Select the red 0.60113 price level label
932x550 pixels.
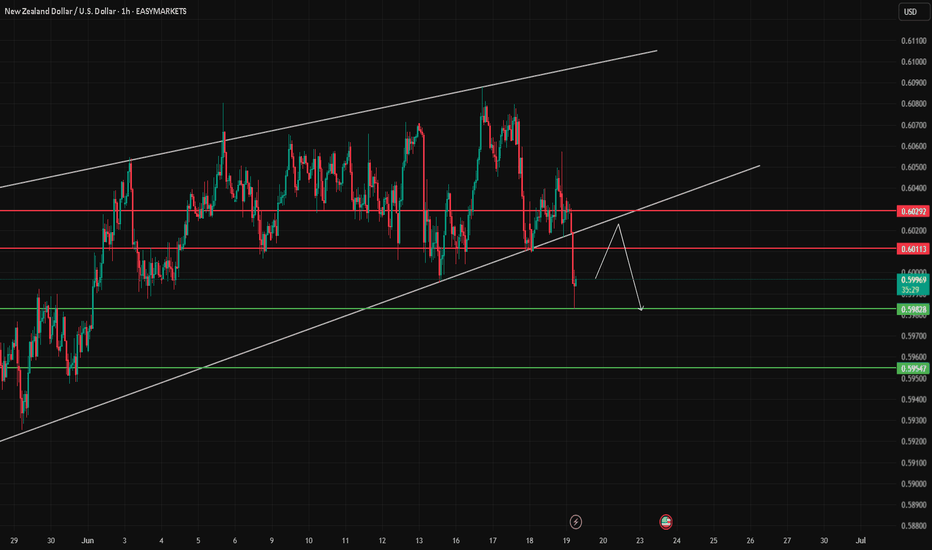pos(913,249)
